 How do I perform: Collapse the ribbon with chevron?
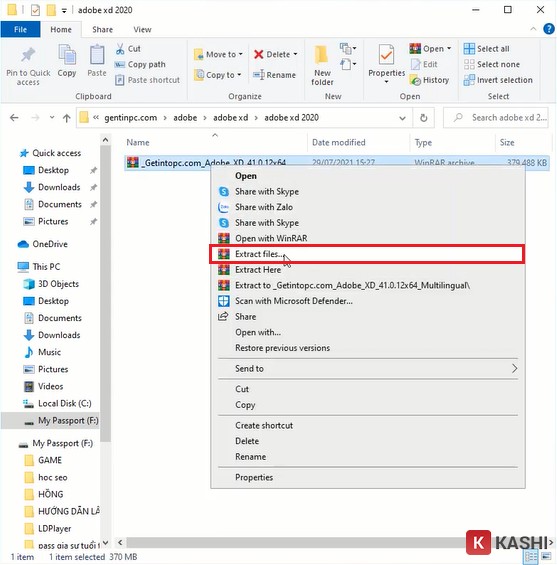pyautogui.click(x=533, y=29)
